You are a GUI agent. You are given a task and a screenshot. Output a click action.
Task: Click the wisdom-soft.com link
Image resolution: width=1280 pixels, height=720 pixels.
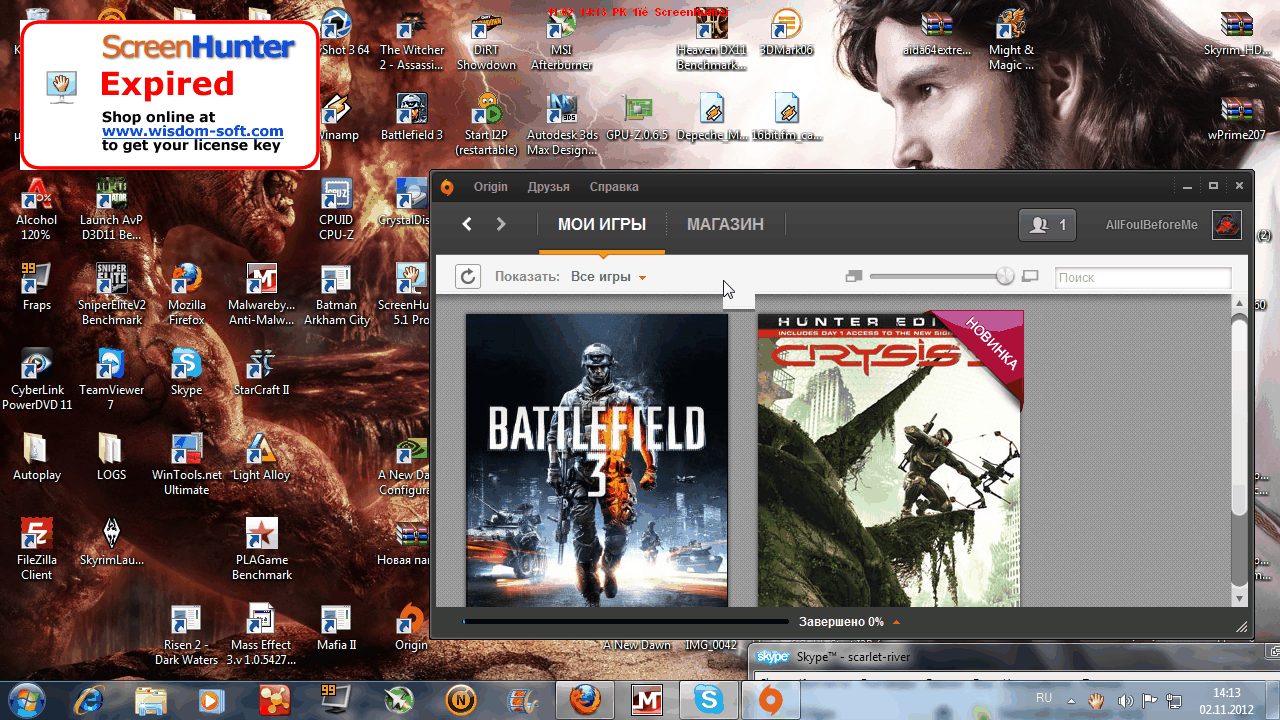pos(192,131)
